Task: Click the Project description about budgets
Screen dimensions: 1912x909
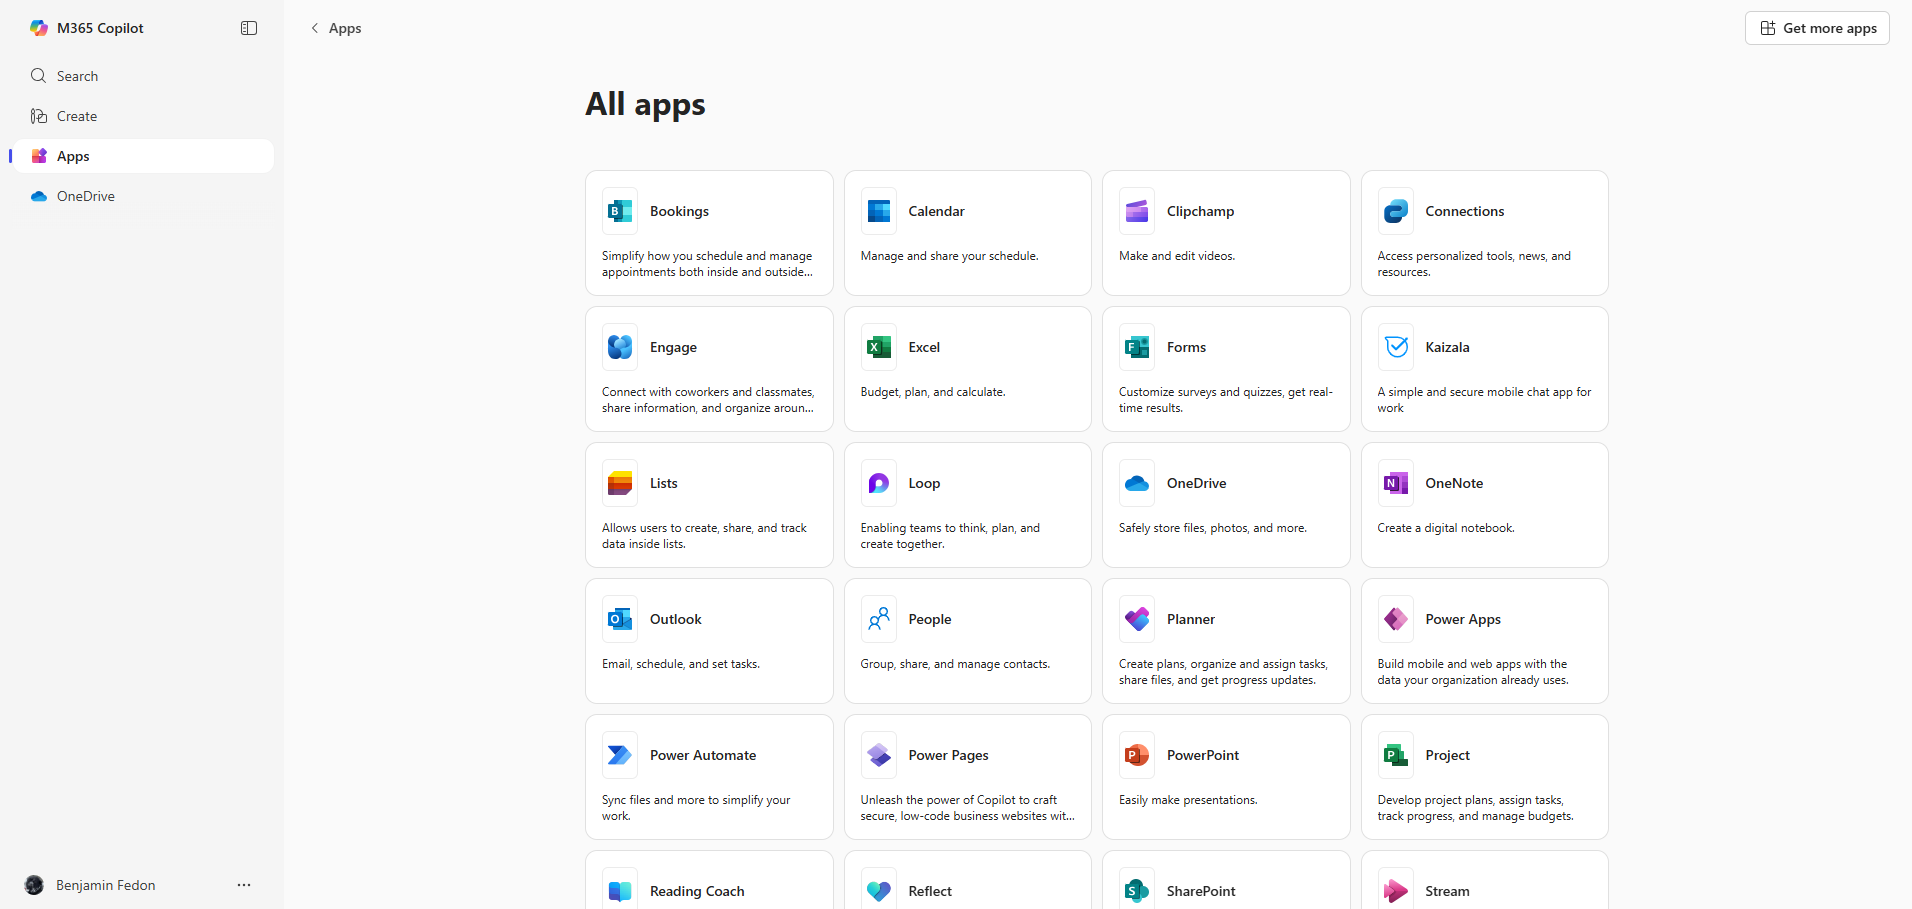Action: coord(1476,808)
